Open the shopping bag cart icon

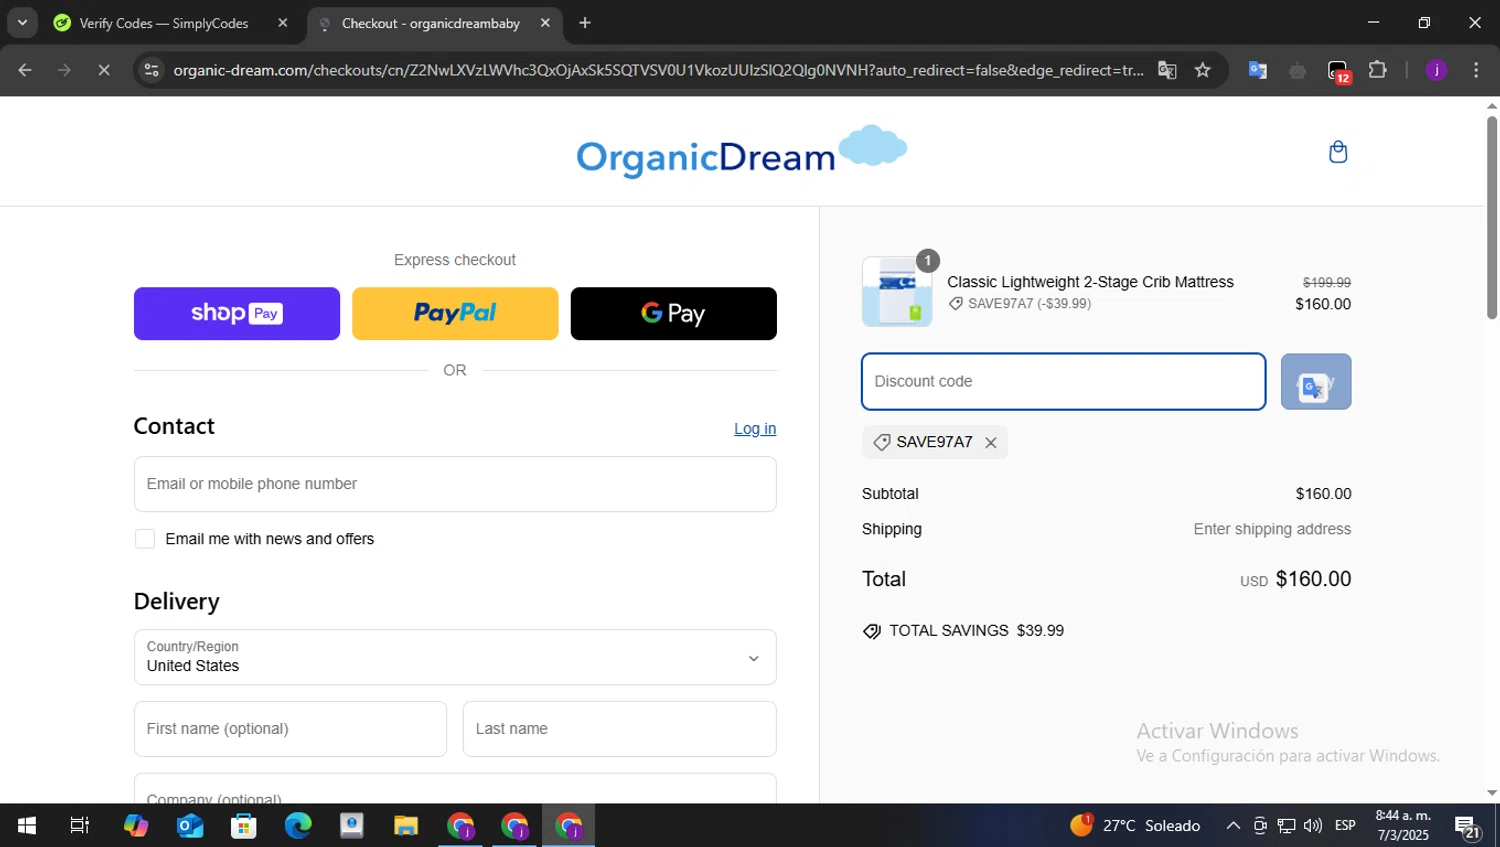[x=1338, y=152]
